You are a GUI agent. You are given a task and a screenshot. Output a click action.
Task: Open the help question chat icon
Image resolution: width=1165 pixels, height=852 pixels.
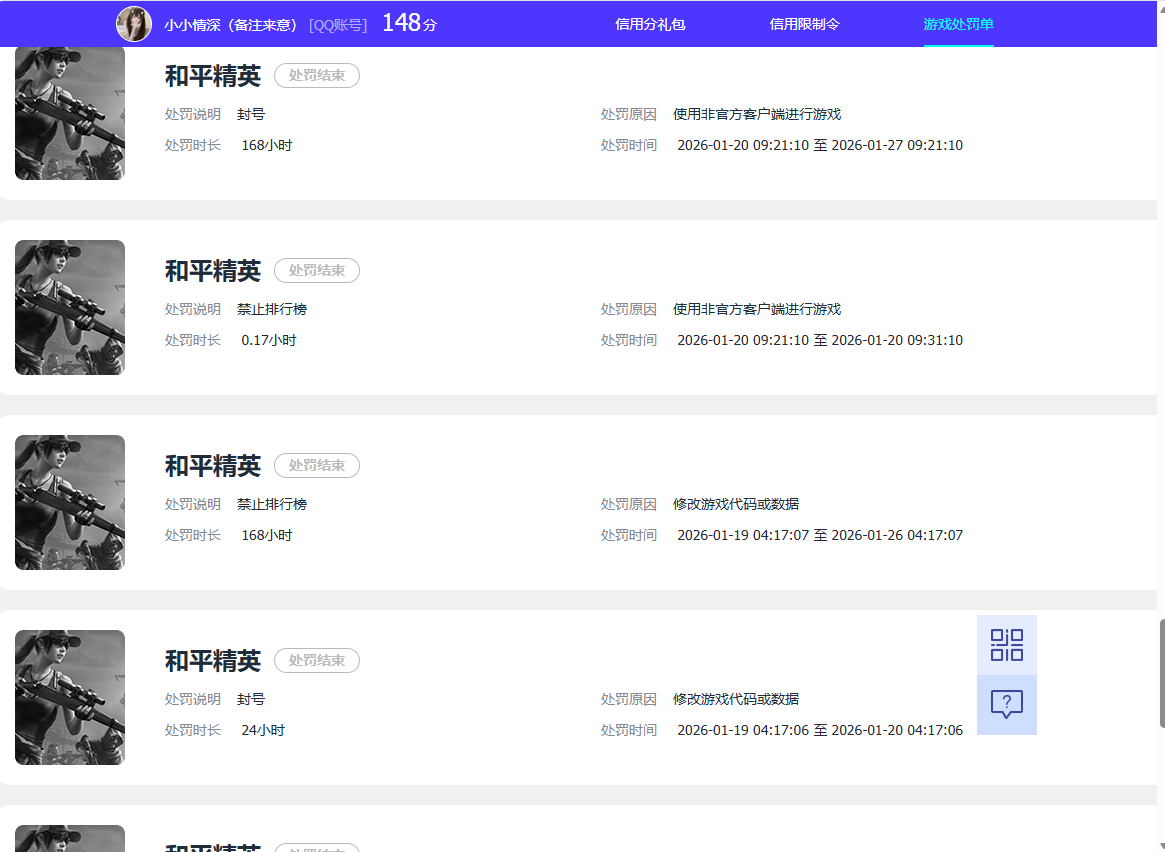(1007, 704)
